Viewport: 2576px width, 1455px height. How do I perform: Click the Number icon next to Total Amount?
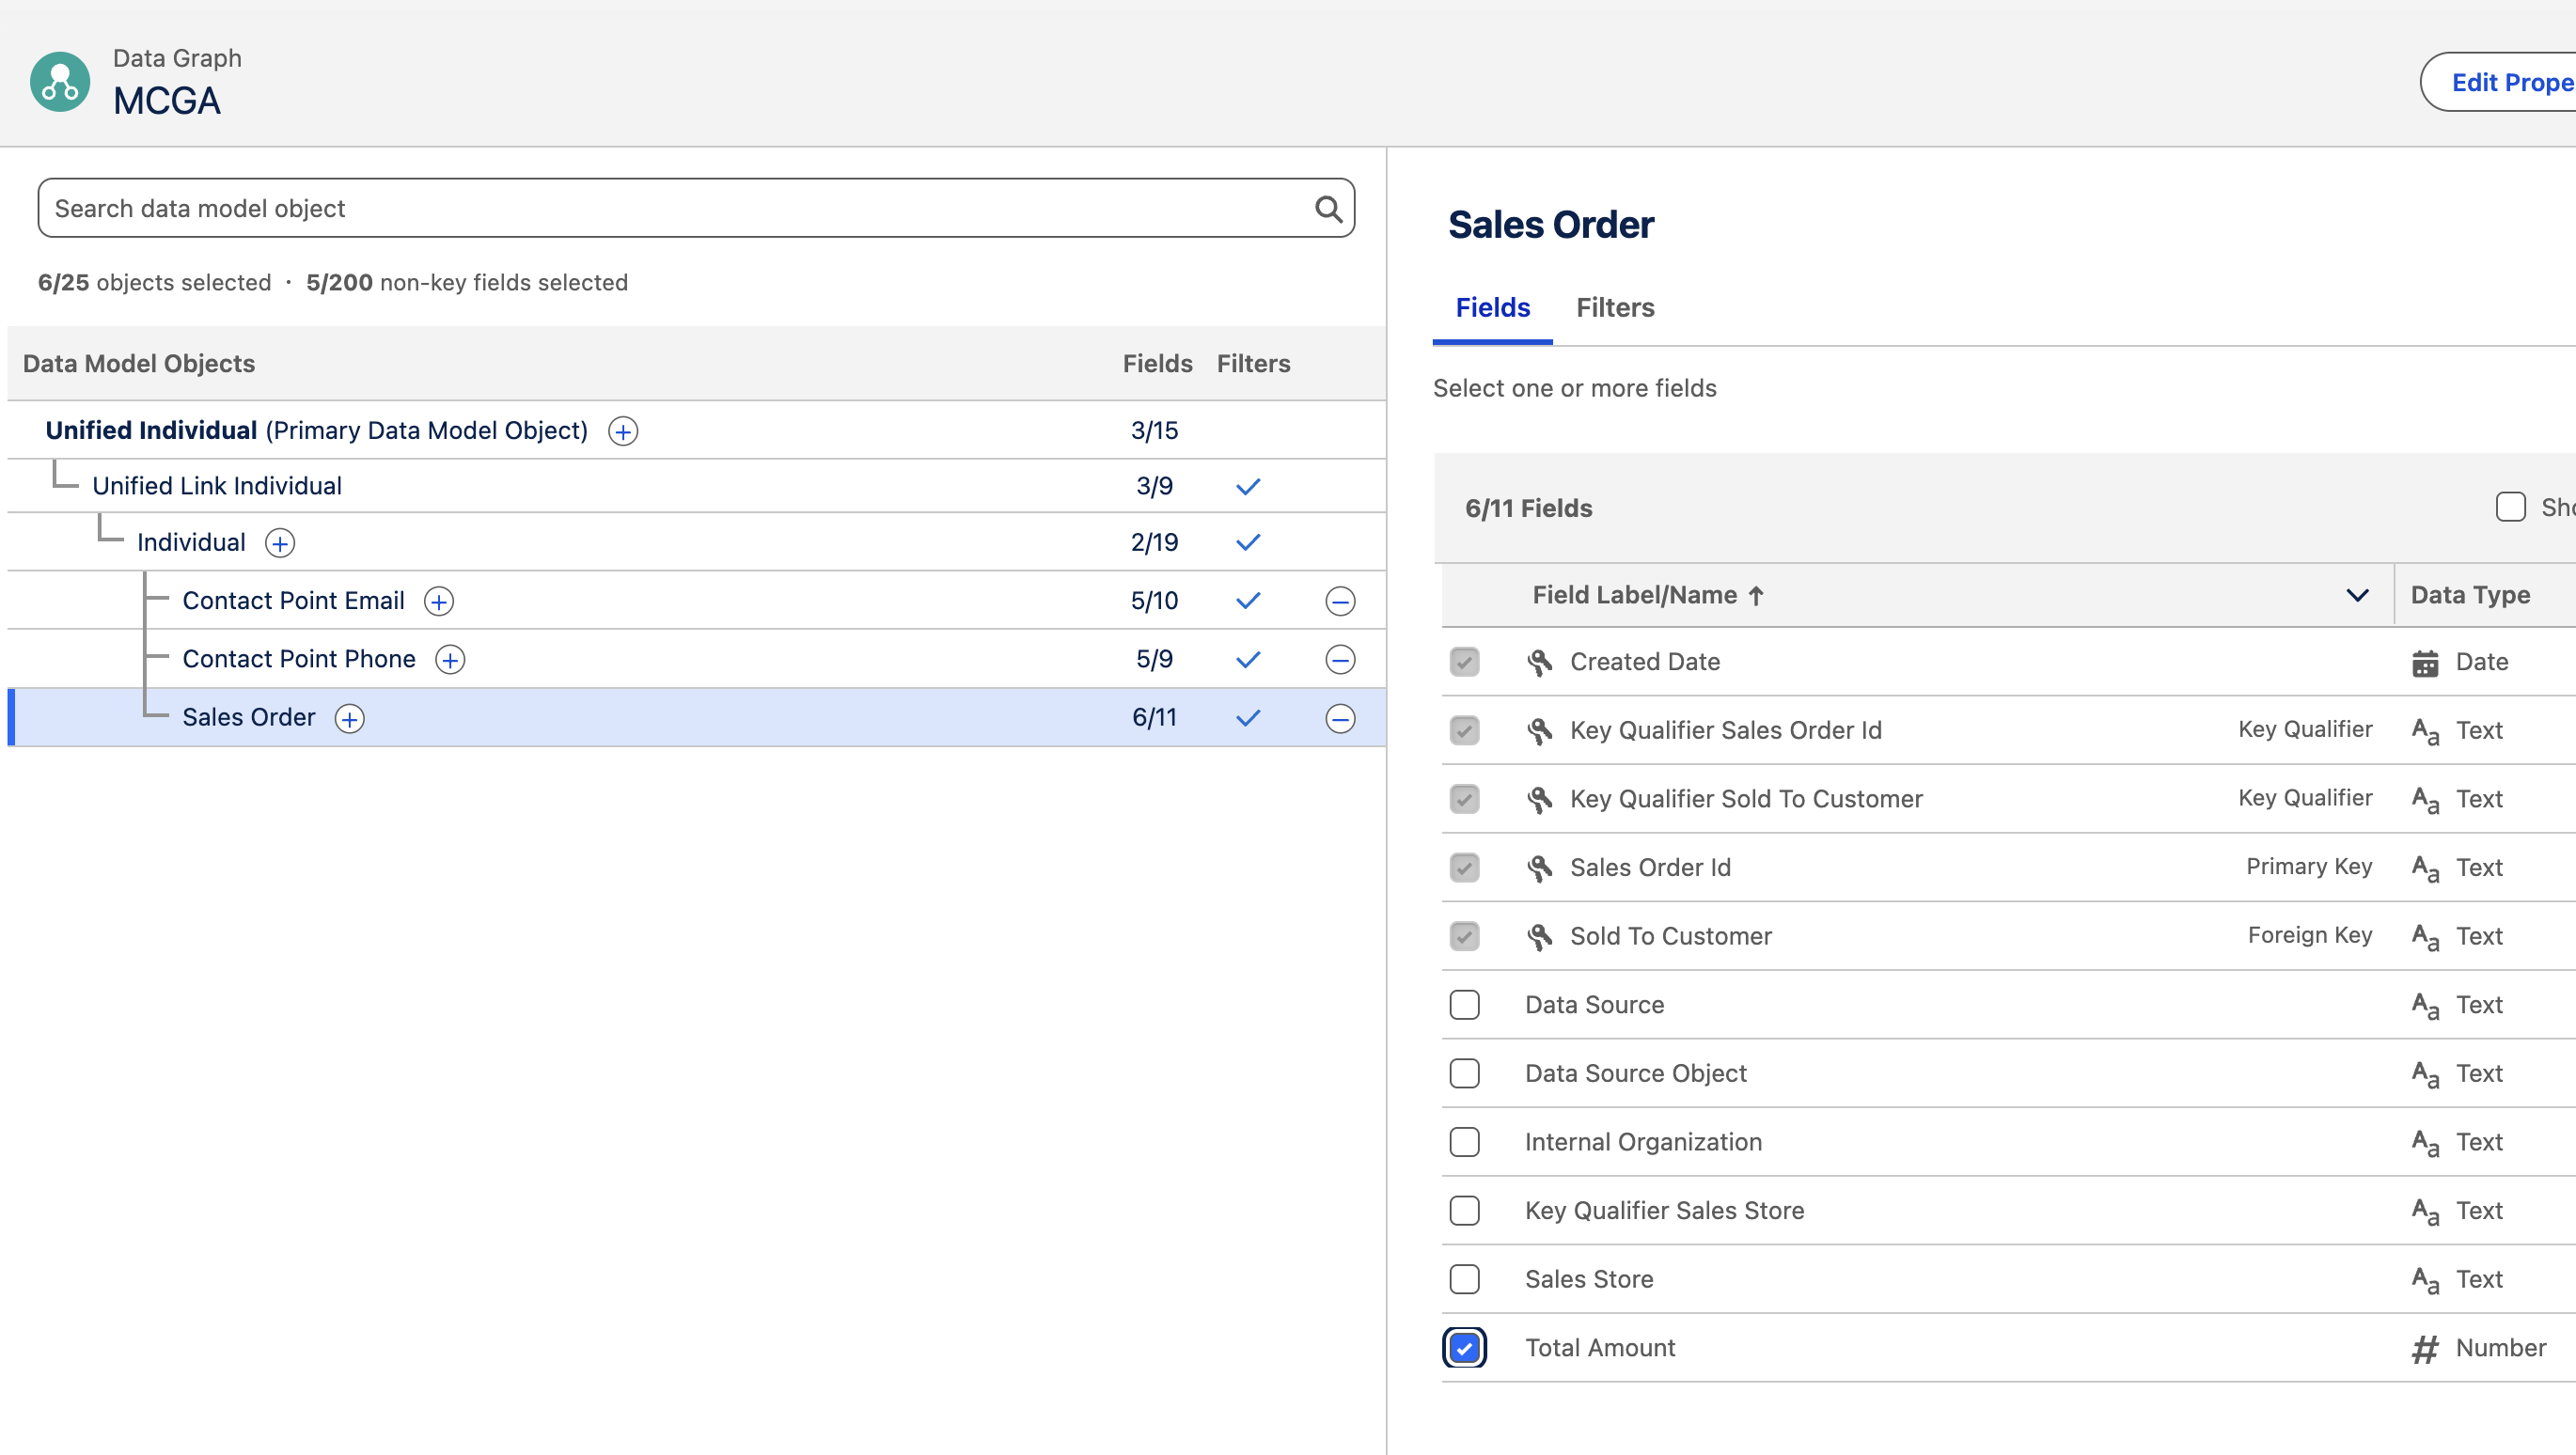click(x=2424, y=1347)
